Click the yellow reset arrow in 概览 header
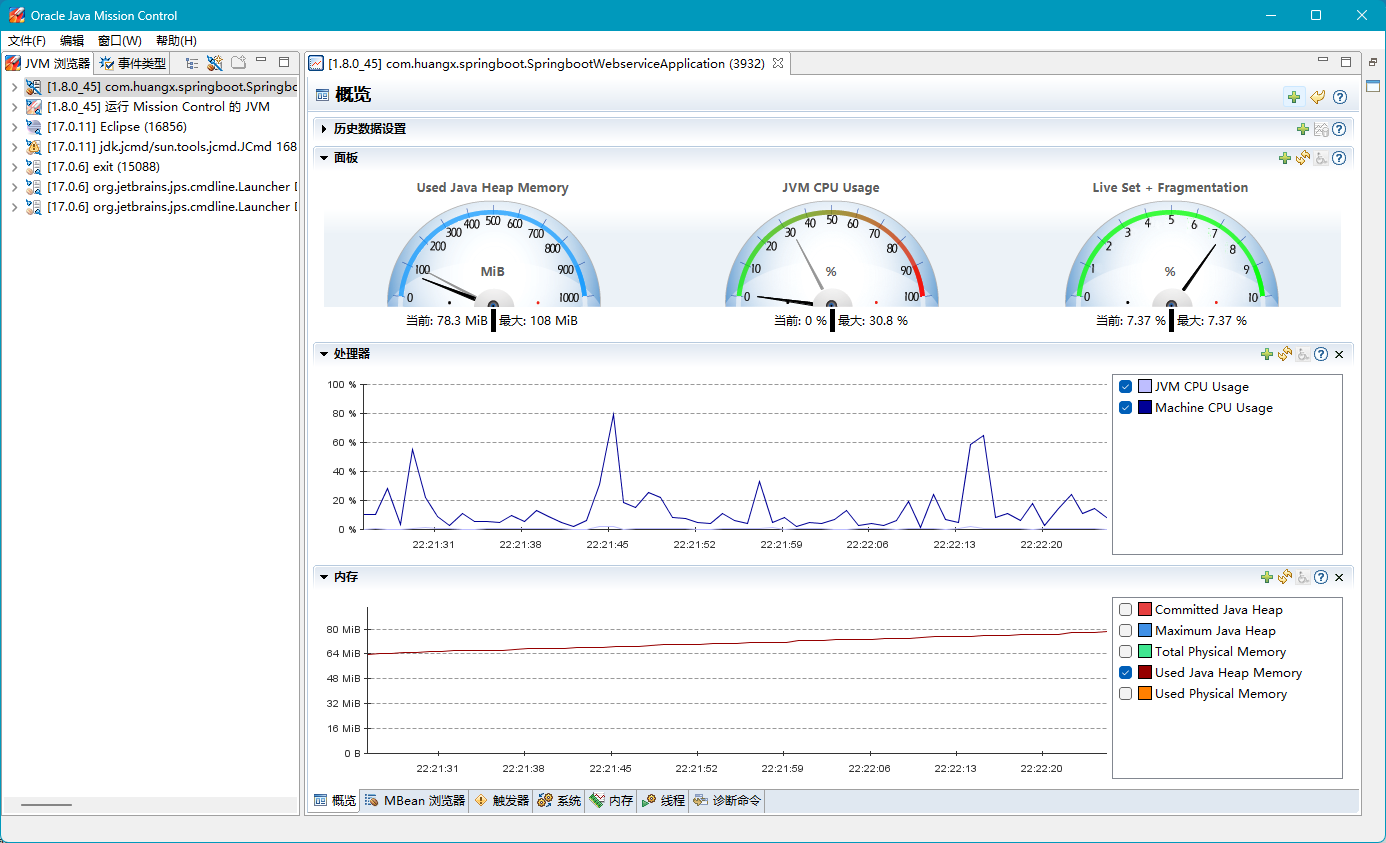Image resolution: width=1386 pixels, height=843 pixels. 1317,97
